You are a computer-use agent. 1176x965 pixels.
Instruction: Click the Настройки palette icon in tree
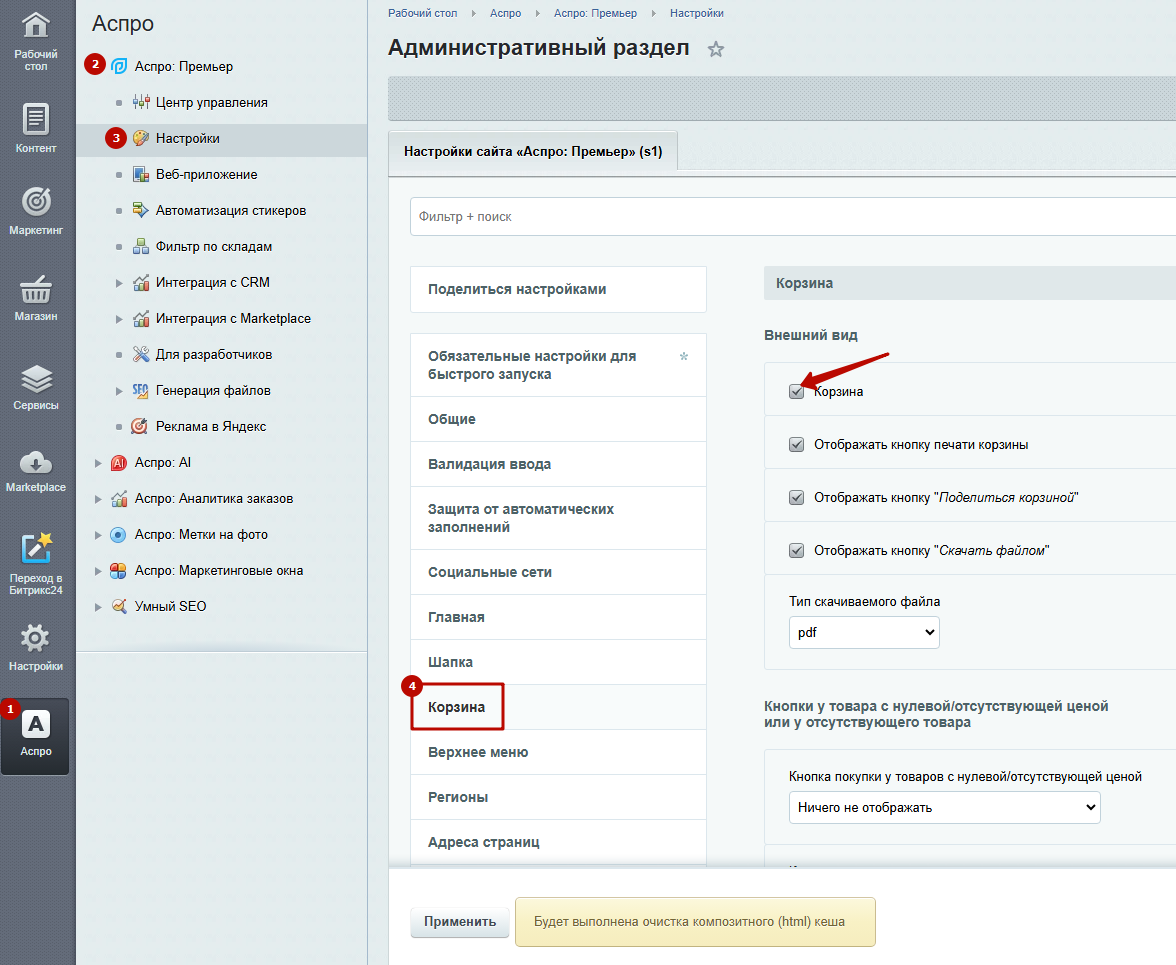[x=141, y=138]
